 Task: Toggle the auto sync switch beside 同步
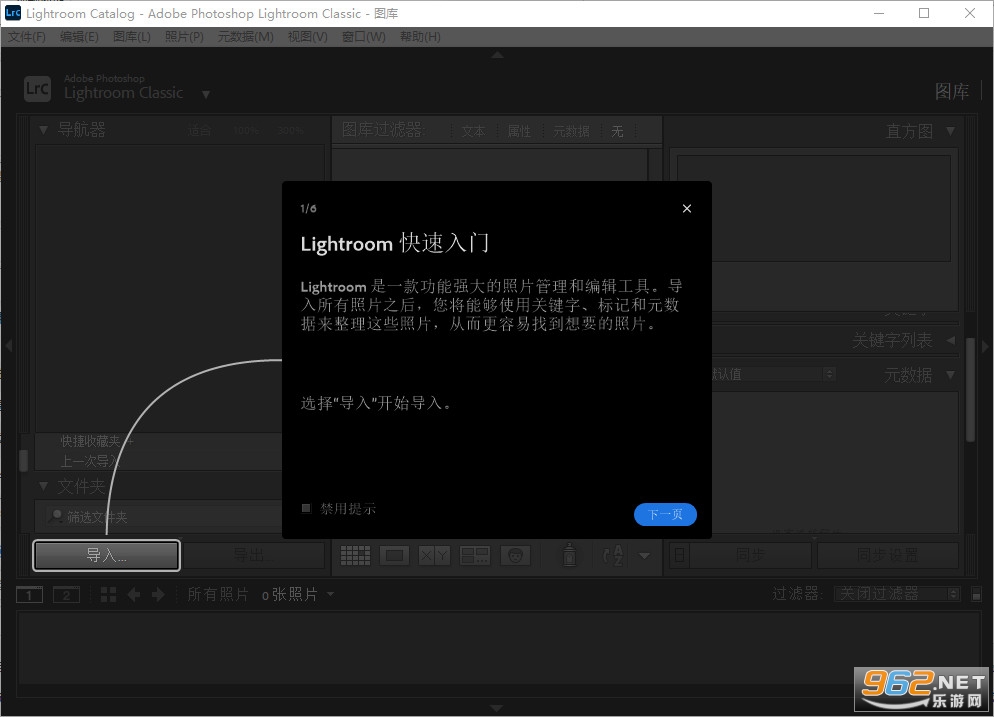(x=679, y=555)
